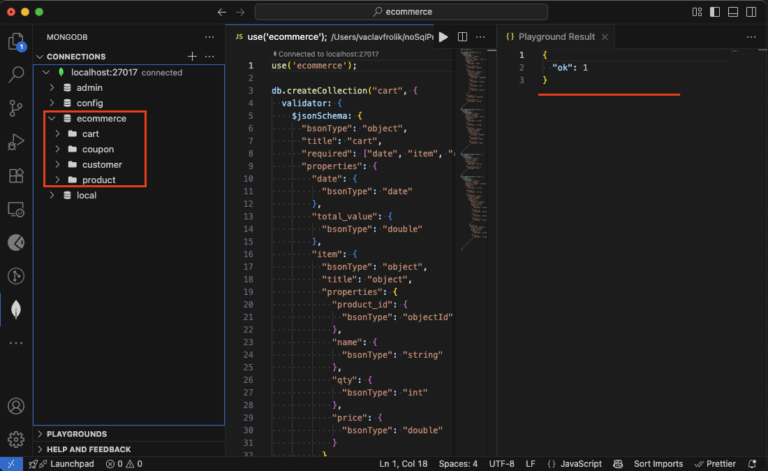
Task: Open the Run and Debug view
Action: coord(16,142)
